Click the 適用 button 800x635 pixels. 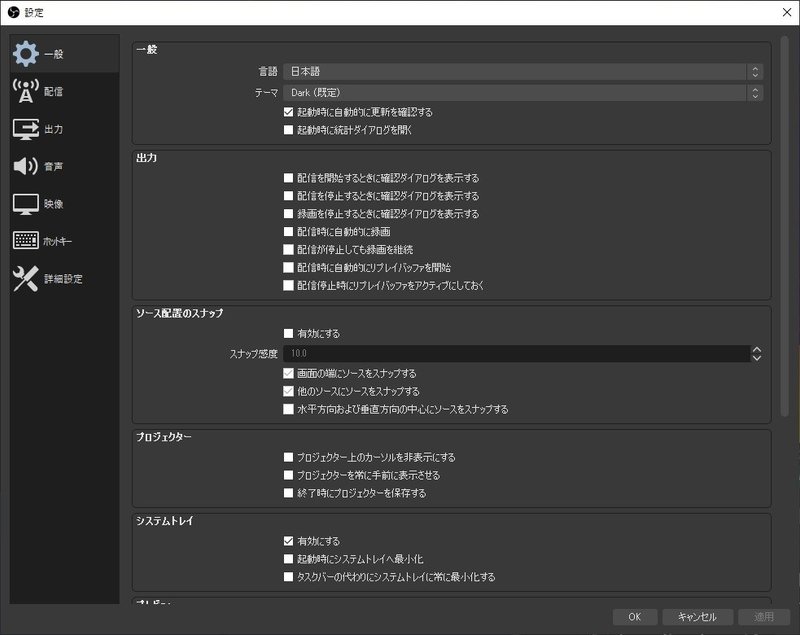pyautogui.click(x=764, y=617)
